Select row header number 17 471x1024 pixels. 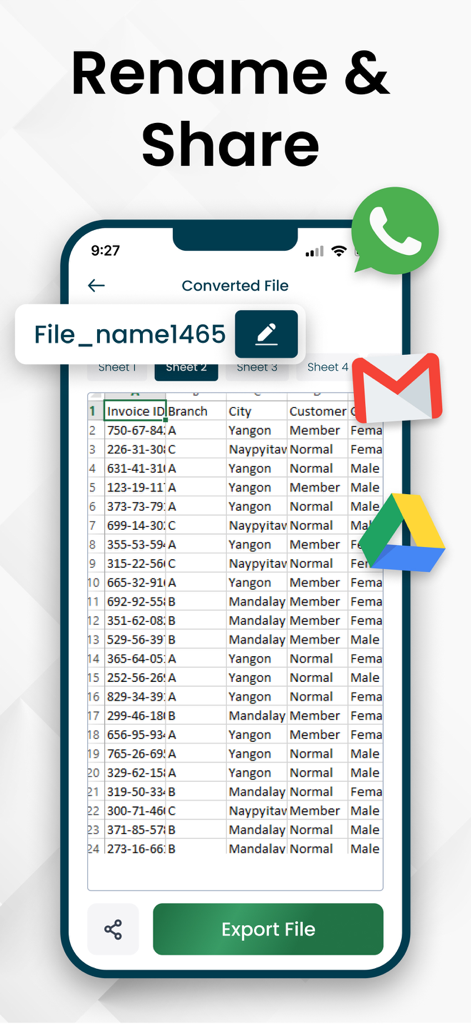[x=95, y=716]
